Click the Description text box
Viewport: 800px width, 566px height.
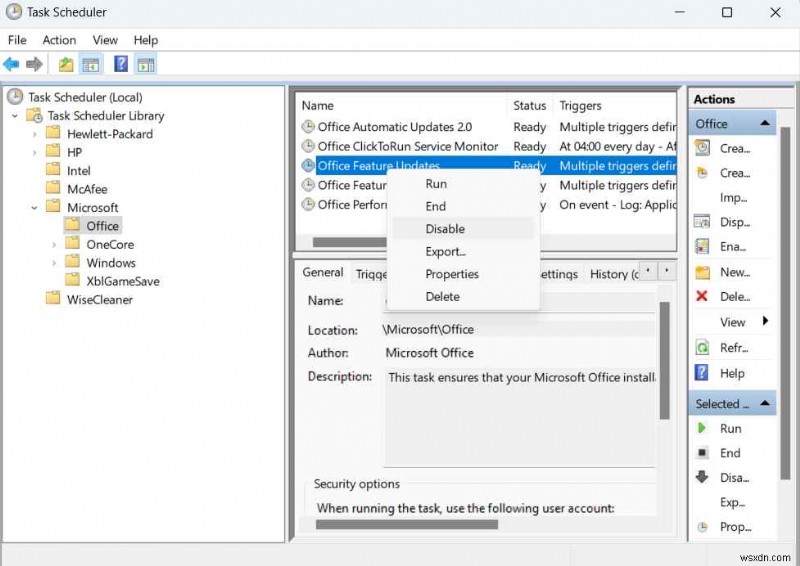click(519, 416)
